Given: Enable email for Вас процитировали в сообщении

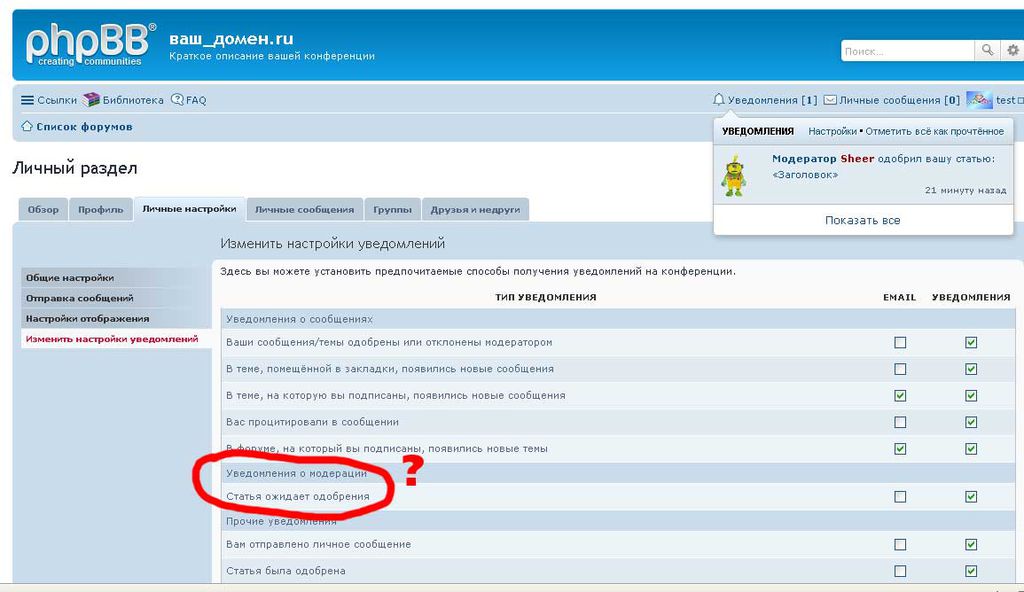Looking at the screenshot, I should [x=900, y=422].
